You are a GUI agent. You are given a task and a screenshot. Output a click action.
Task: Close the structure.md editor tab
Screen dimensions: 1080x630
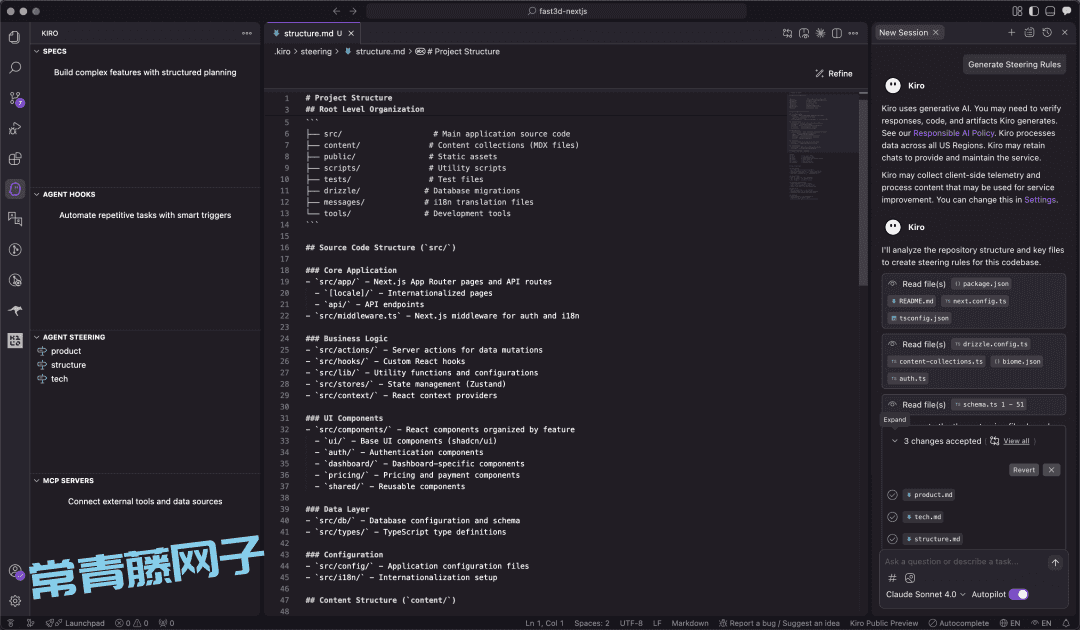click(351, 33)
